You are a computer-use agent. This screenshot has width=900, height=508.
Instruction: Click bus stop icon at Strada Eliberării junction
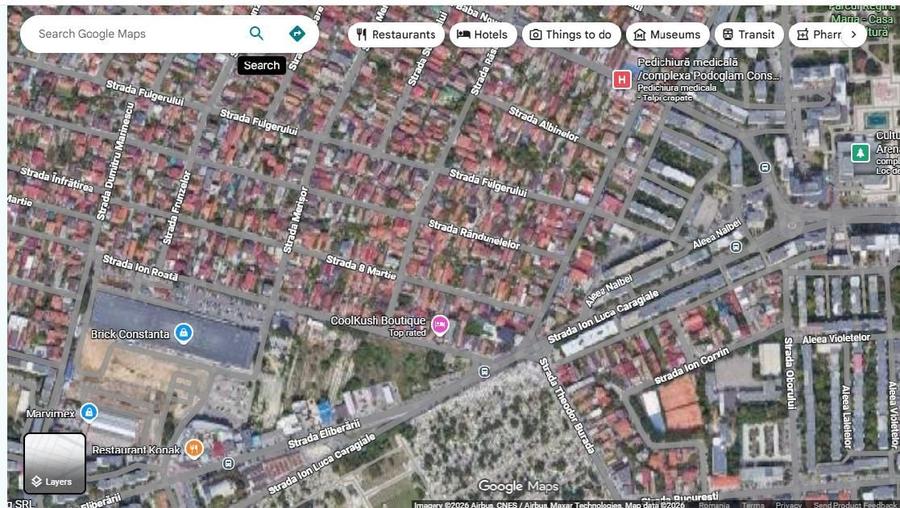484,372
